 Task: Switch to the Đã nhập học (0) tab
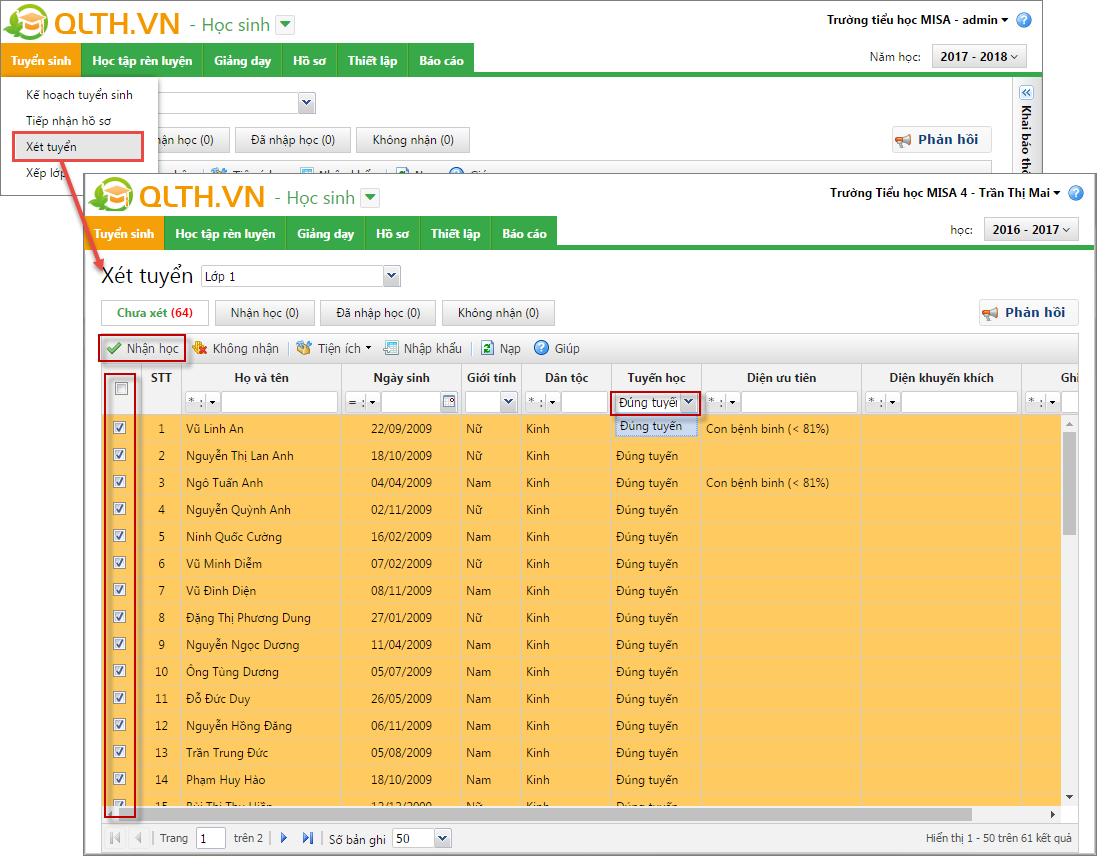tap(377, 313)
